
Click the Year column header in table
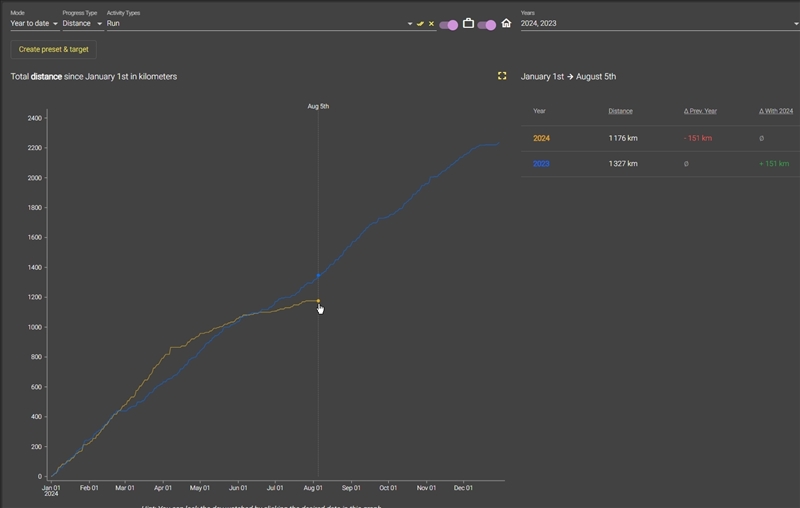click(x=539, y=111)
